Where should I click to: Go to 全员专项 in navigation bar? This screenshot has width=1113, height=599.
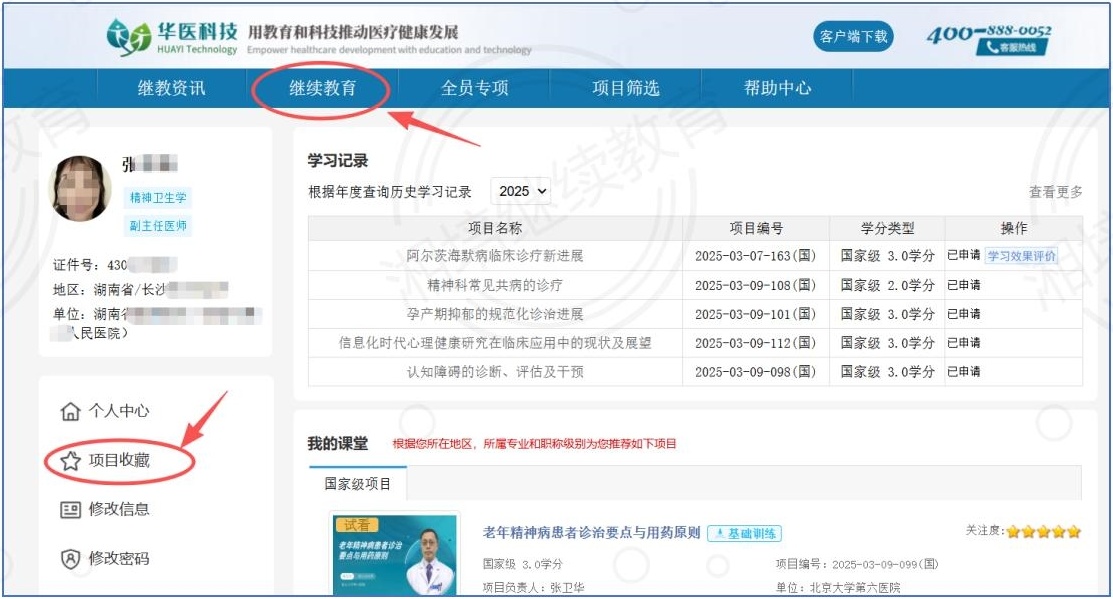click(475, 88)
